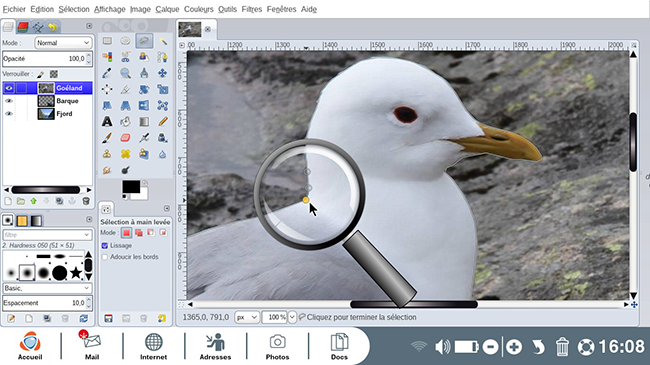
Task: Hide the Fjord layer
Action: (x=9, y=114)
